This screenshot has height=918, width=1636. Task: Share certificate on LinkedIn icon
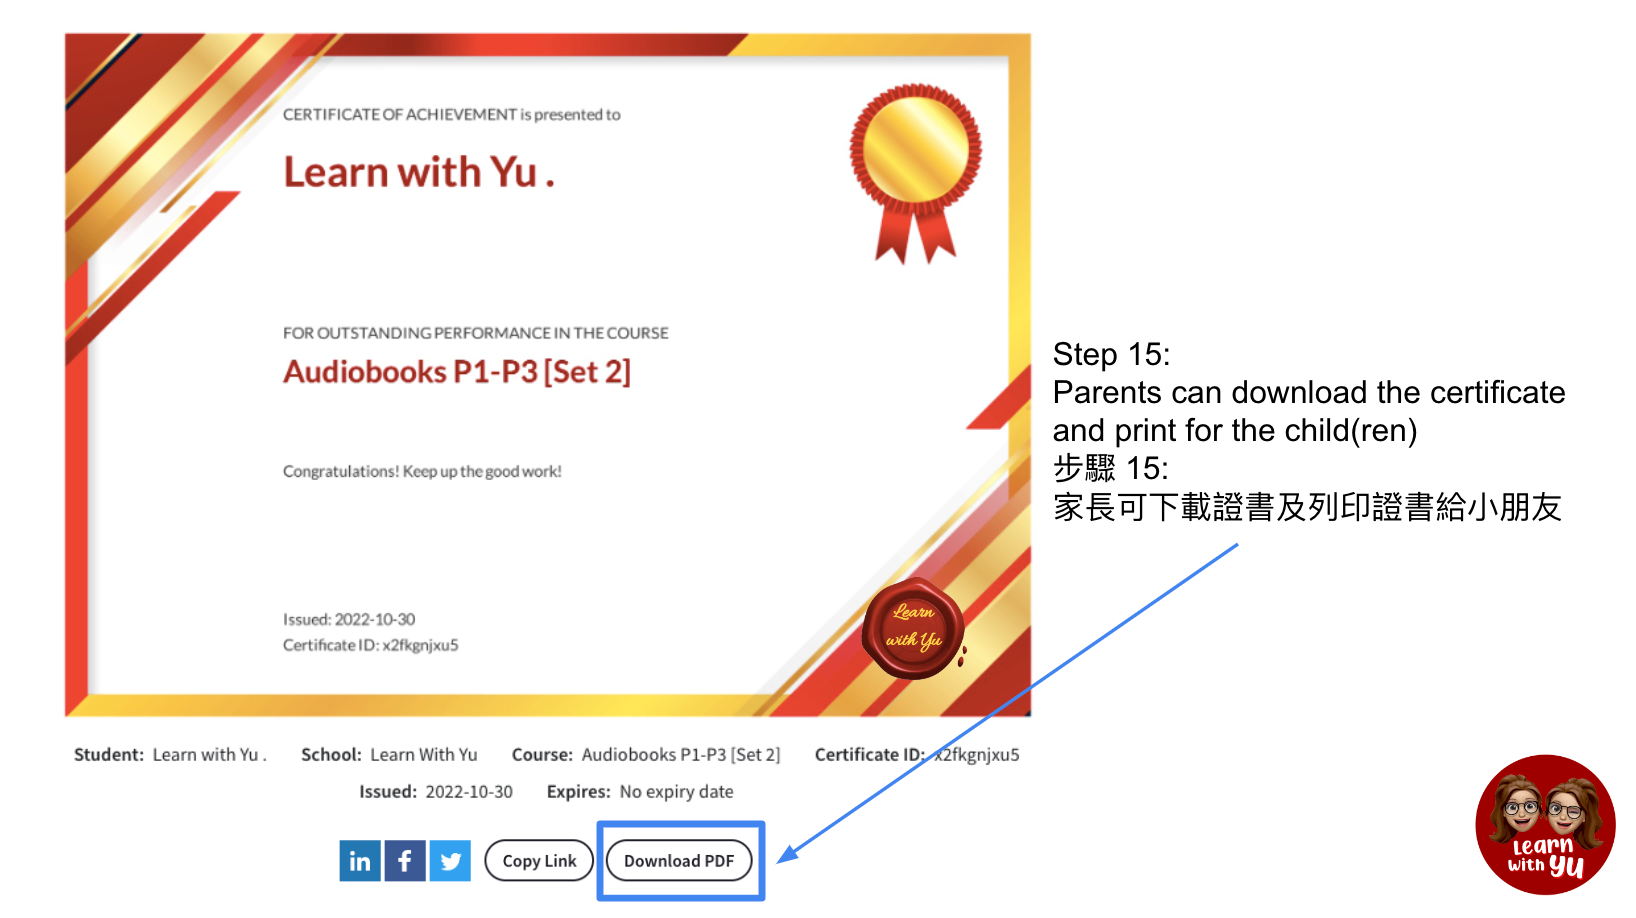[x=360, y=861]
